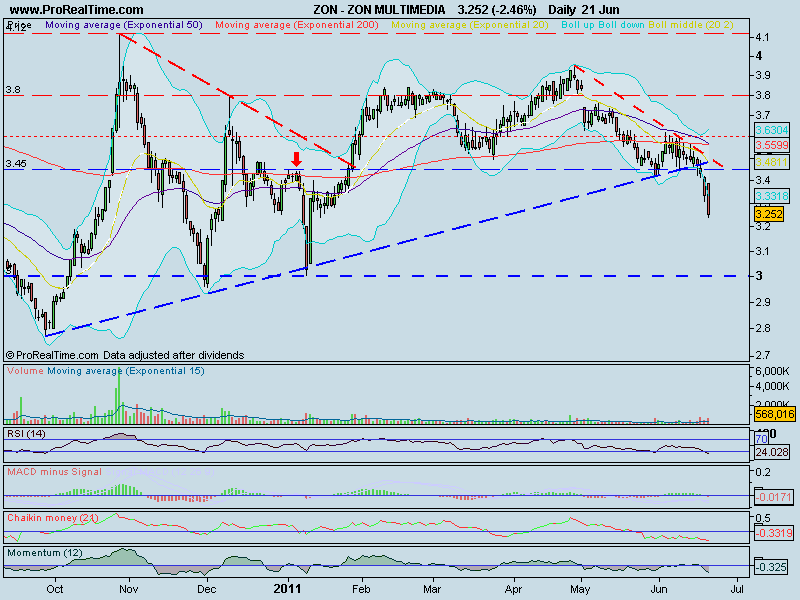The height and width of the screenshot is (600, 800).
Task: Click the 3.4 price axis label
Action: pos(764,180)
